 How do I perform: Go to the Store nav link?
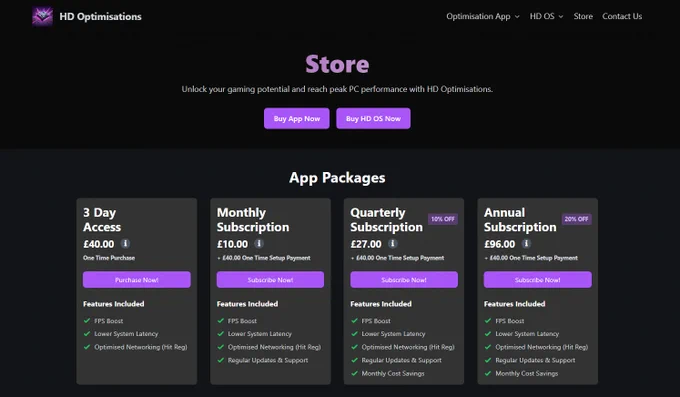pyautogui.click(x=583, y=16)
